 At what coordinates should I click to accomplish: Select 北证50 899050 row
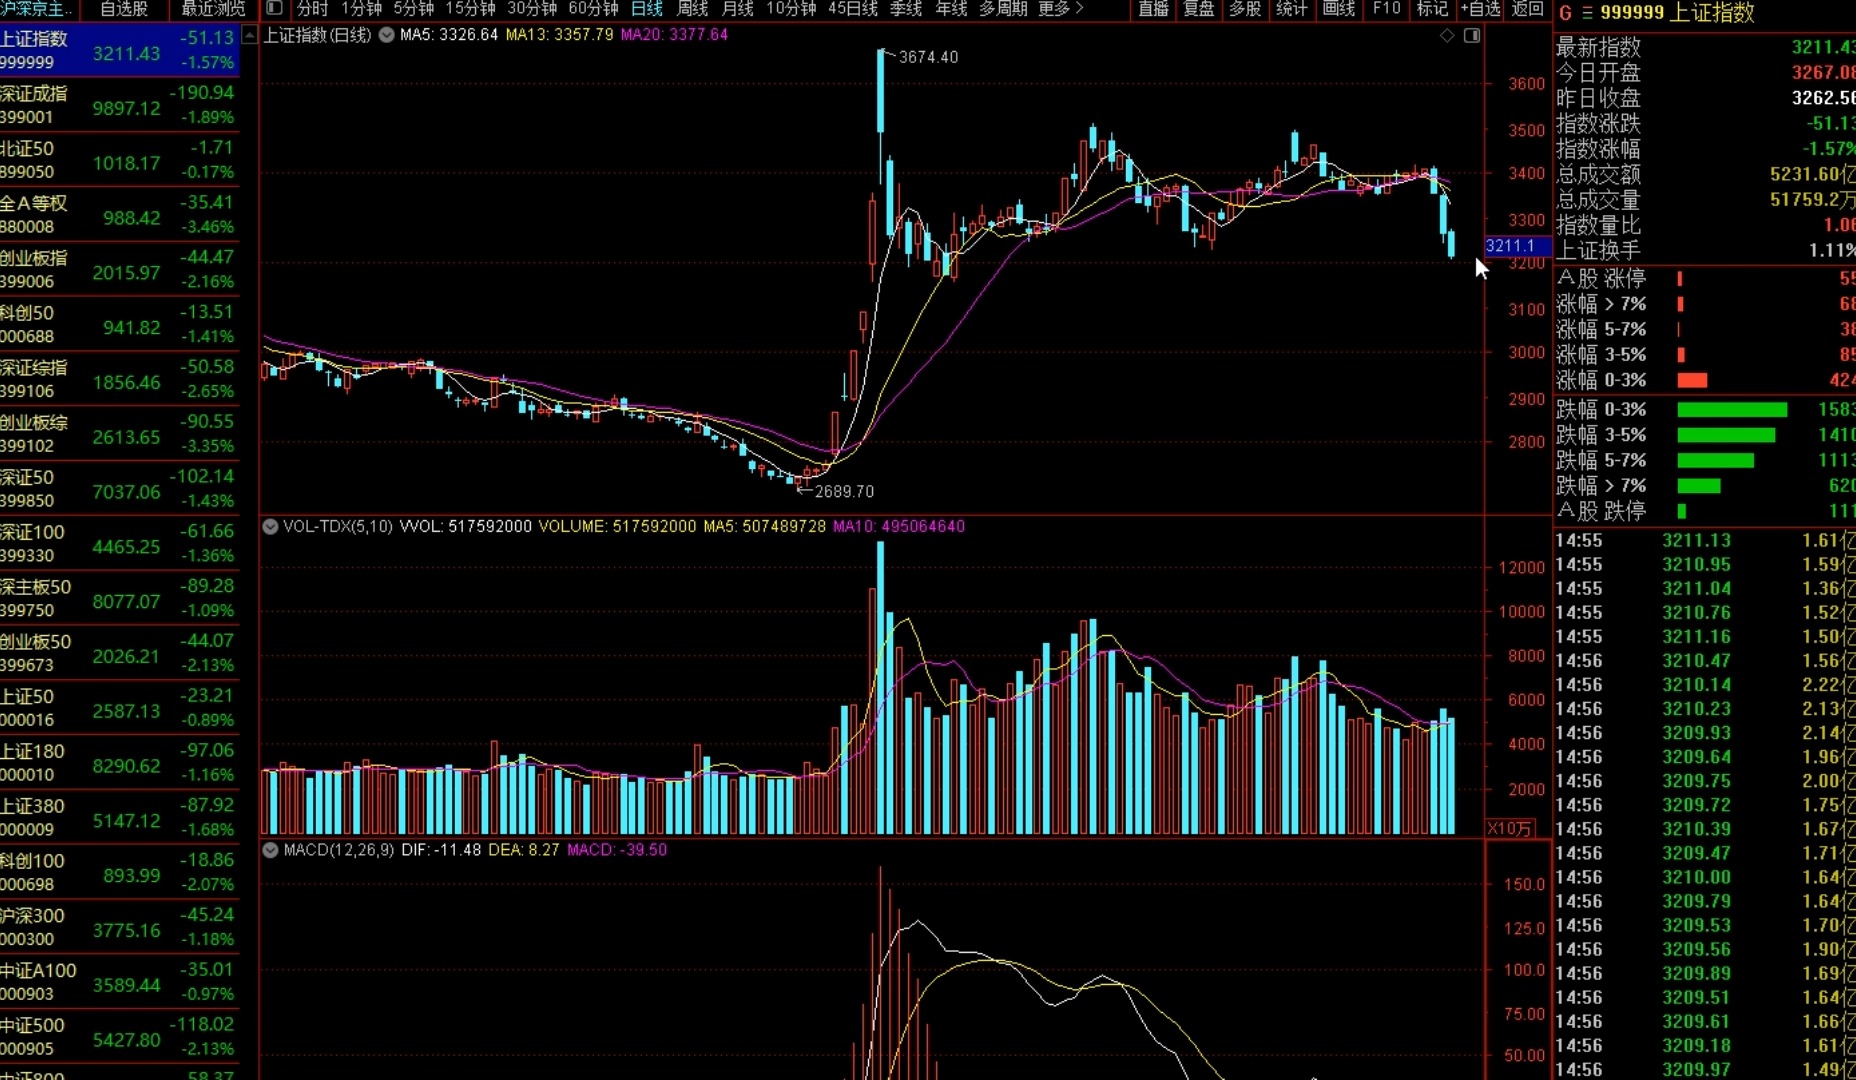click(119, 160)
